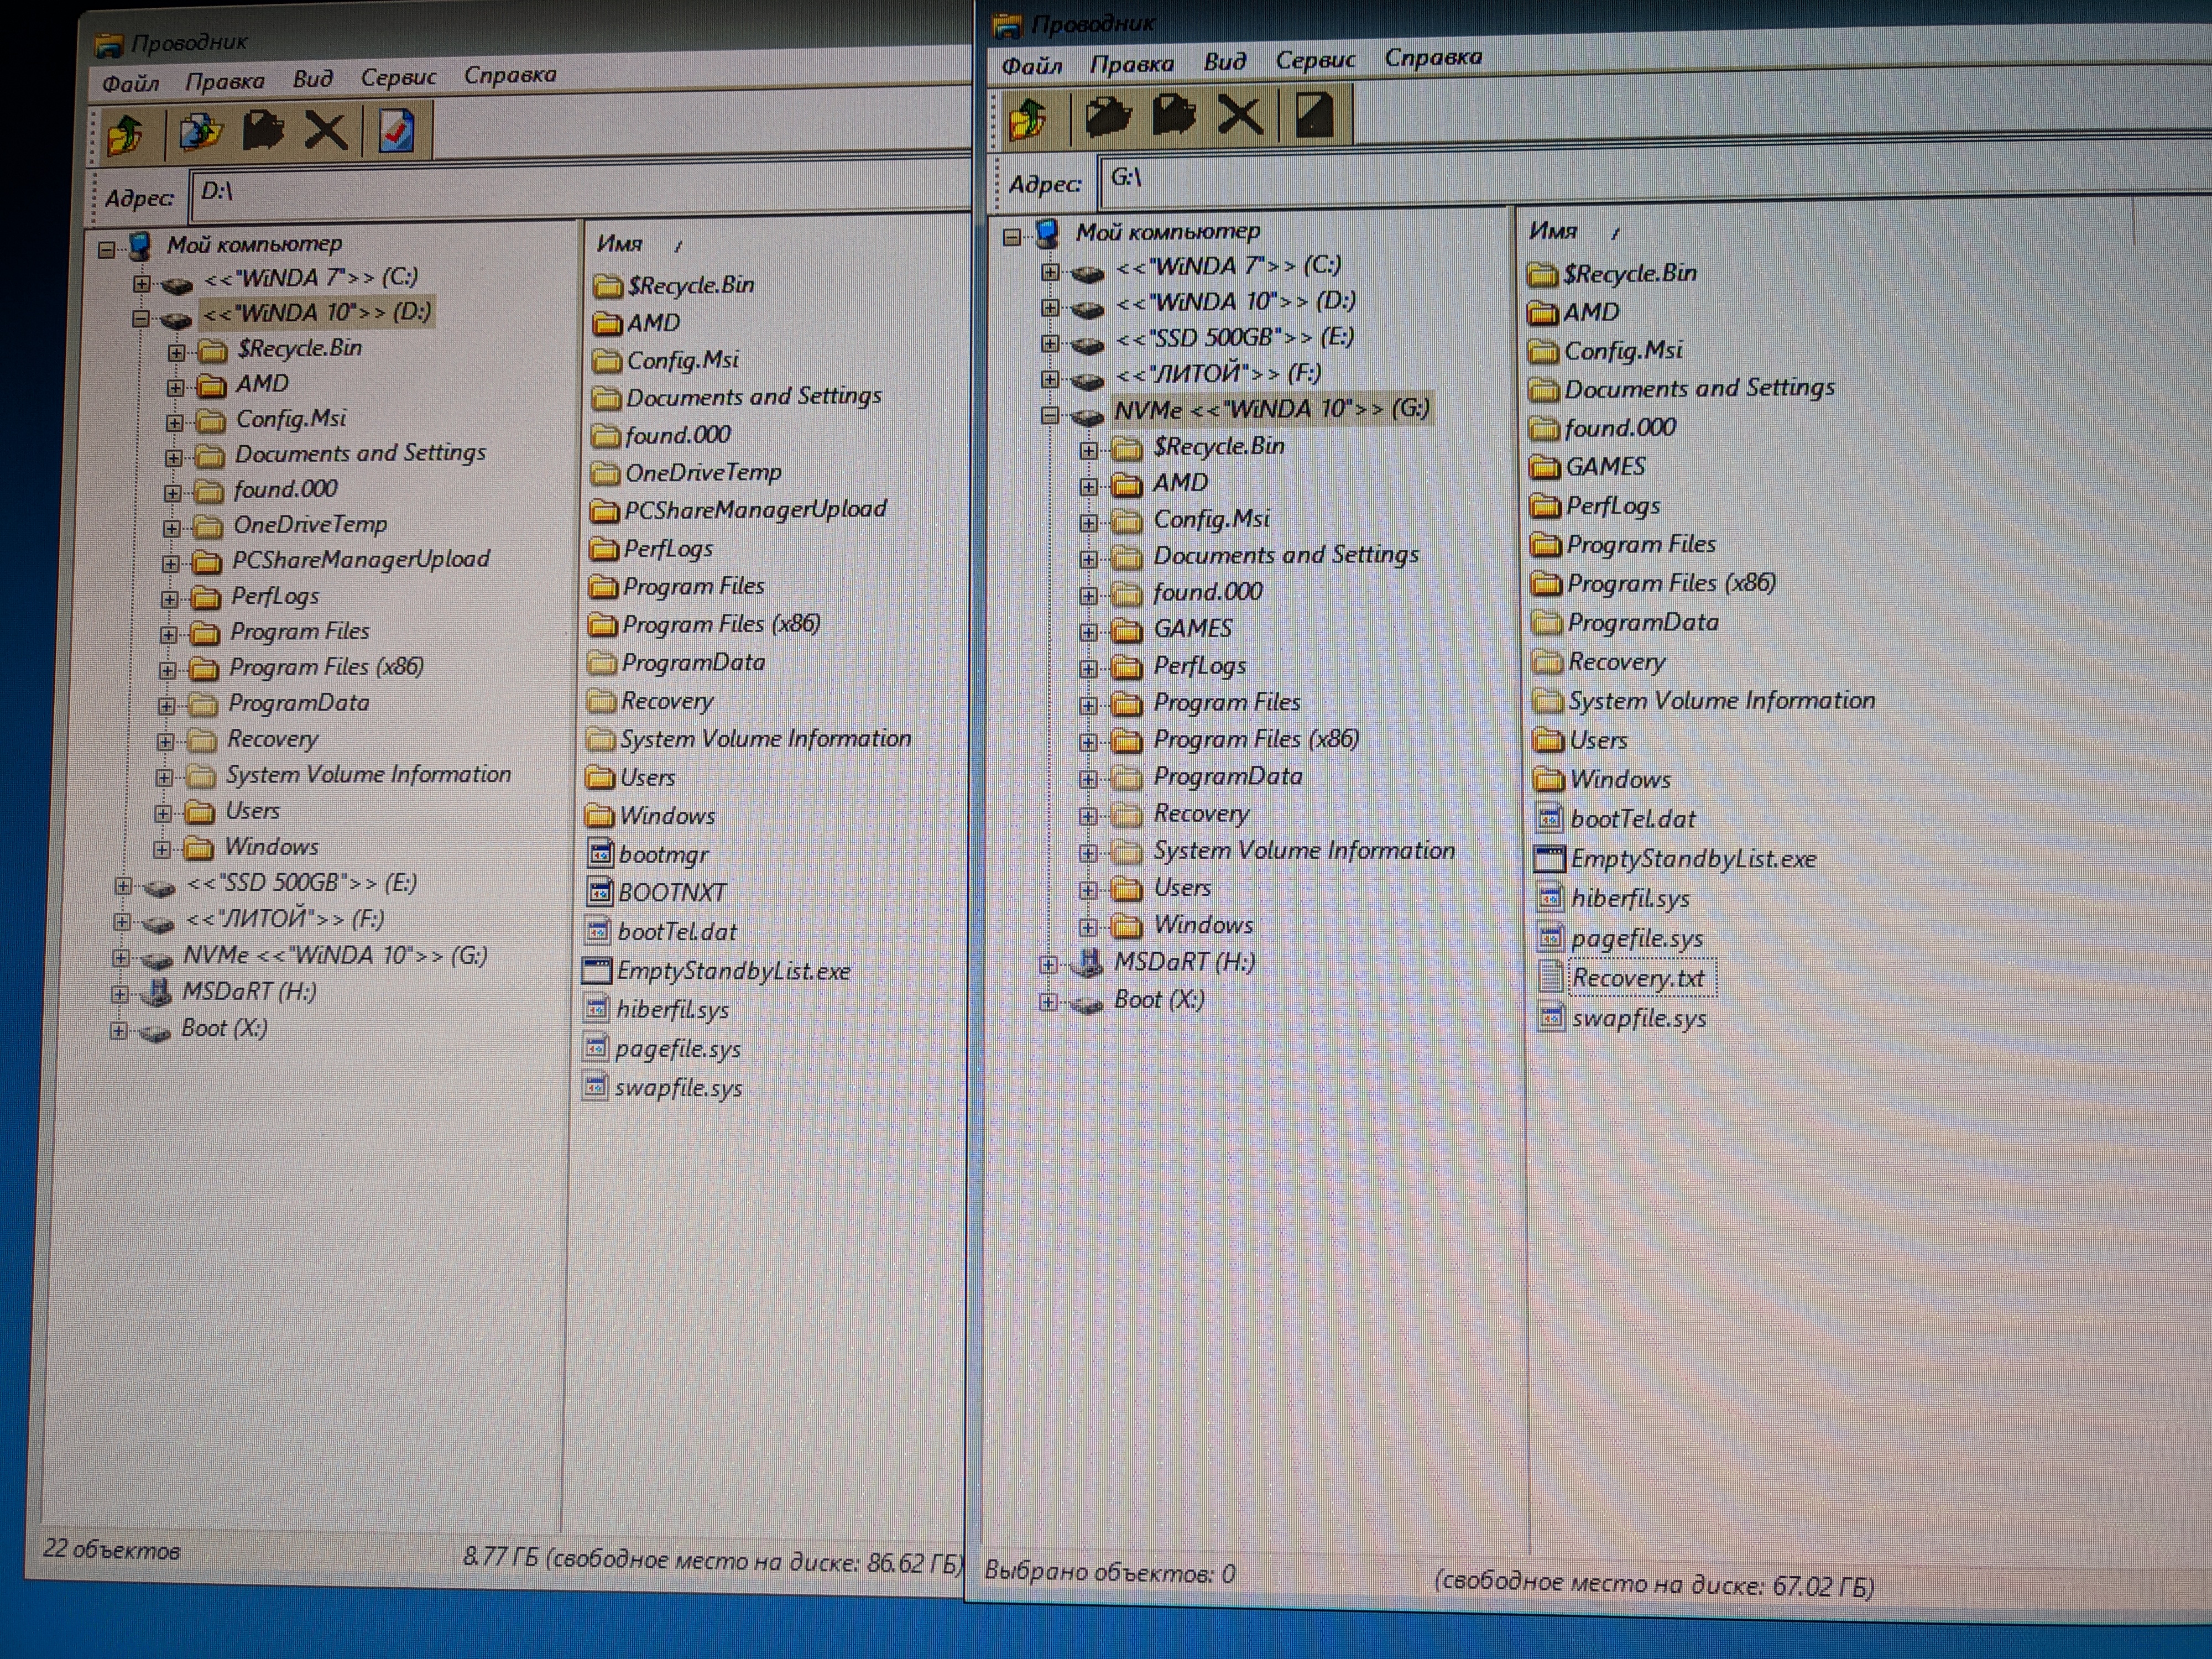The image size is (2212, 1659).
Task: Click Имя column header in right window
Action: click(1552, 231)
